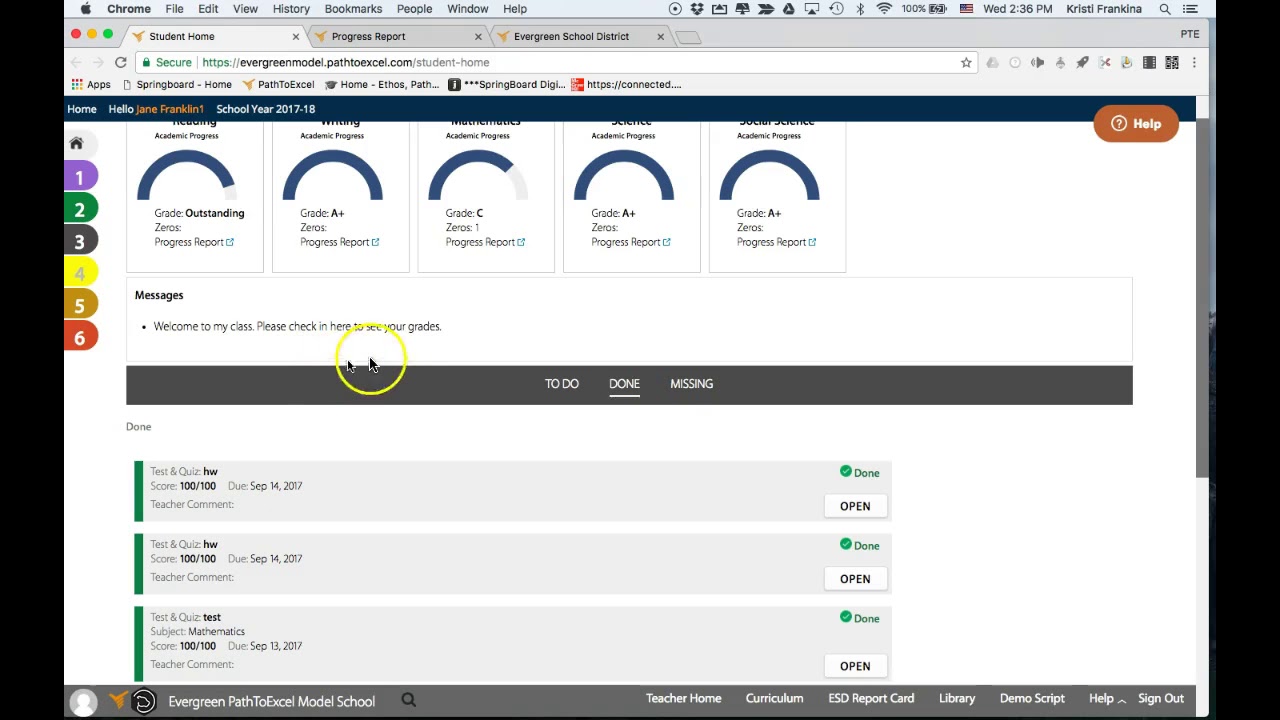Screen dimensions: 1280x720
Task: Switch to Progress Report browser tab
Action: pyautogui.click(x=396, y=36)
